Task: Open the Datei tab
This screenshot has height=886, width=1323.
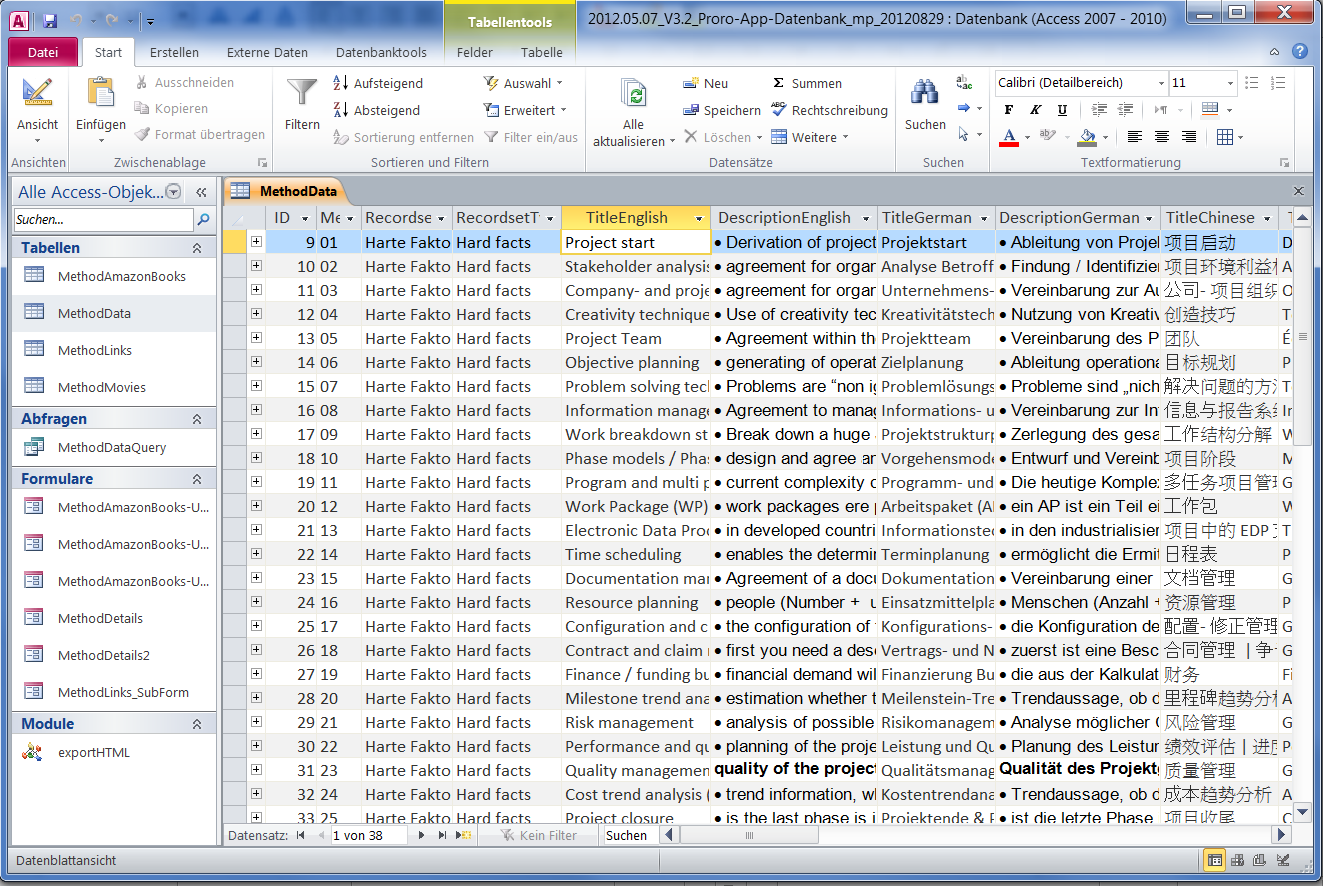Action: click(x=42, y=52)
